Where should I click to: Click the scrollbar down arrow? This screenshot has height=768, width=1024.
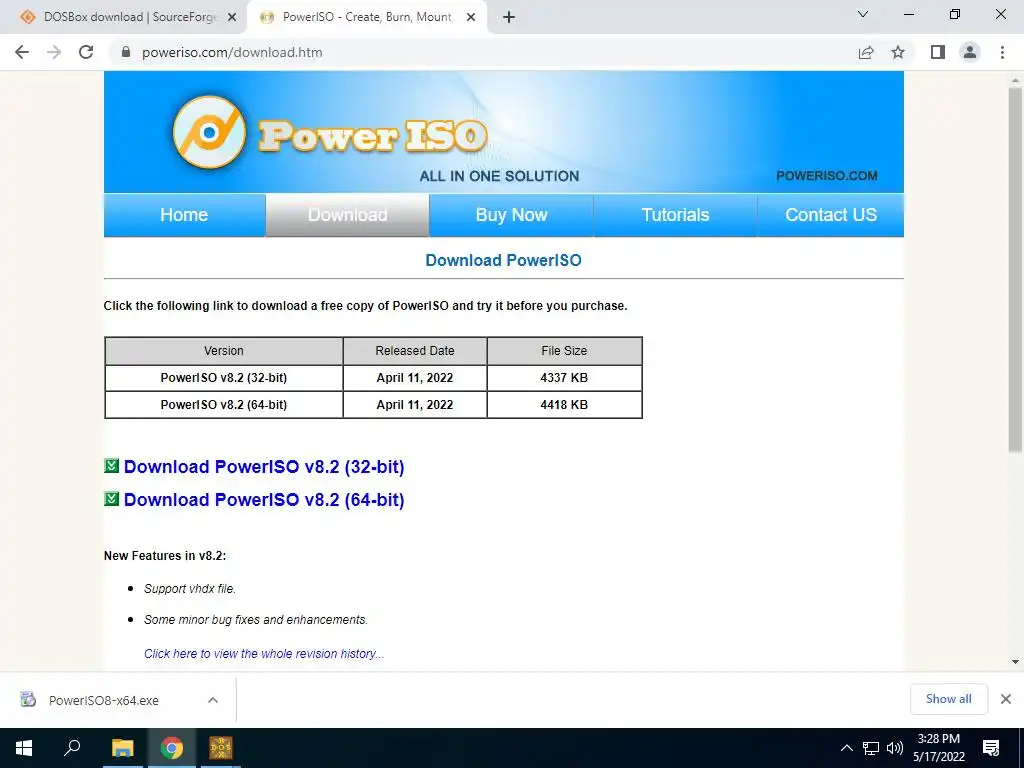click(x=1015, y=662)
